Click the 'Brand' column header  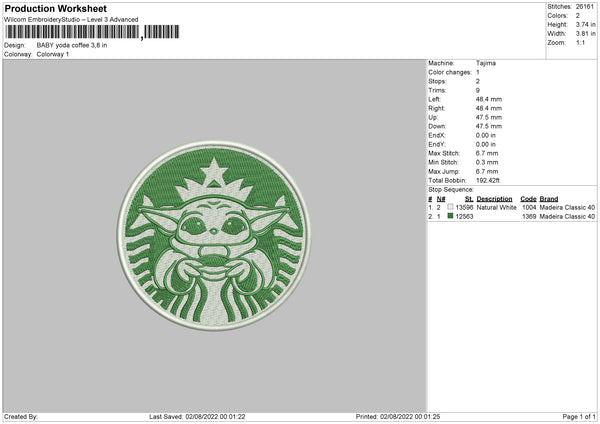click(x=549, y=199)
